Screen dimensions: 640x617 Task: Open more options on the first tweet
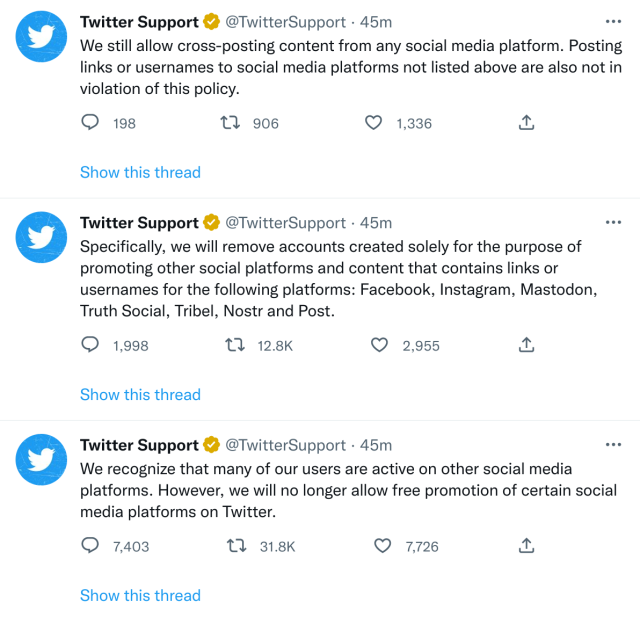tap(613, 21)
